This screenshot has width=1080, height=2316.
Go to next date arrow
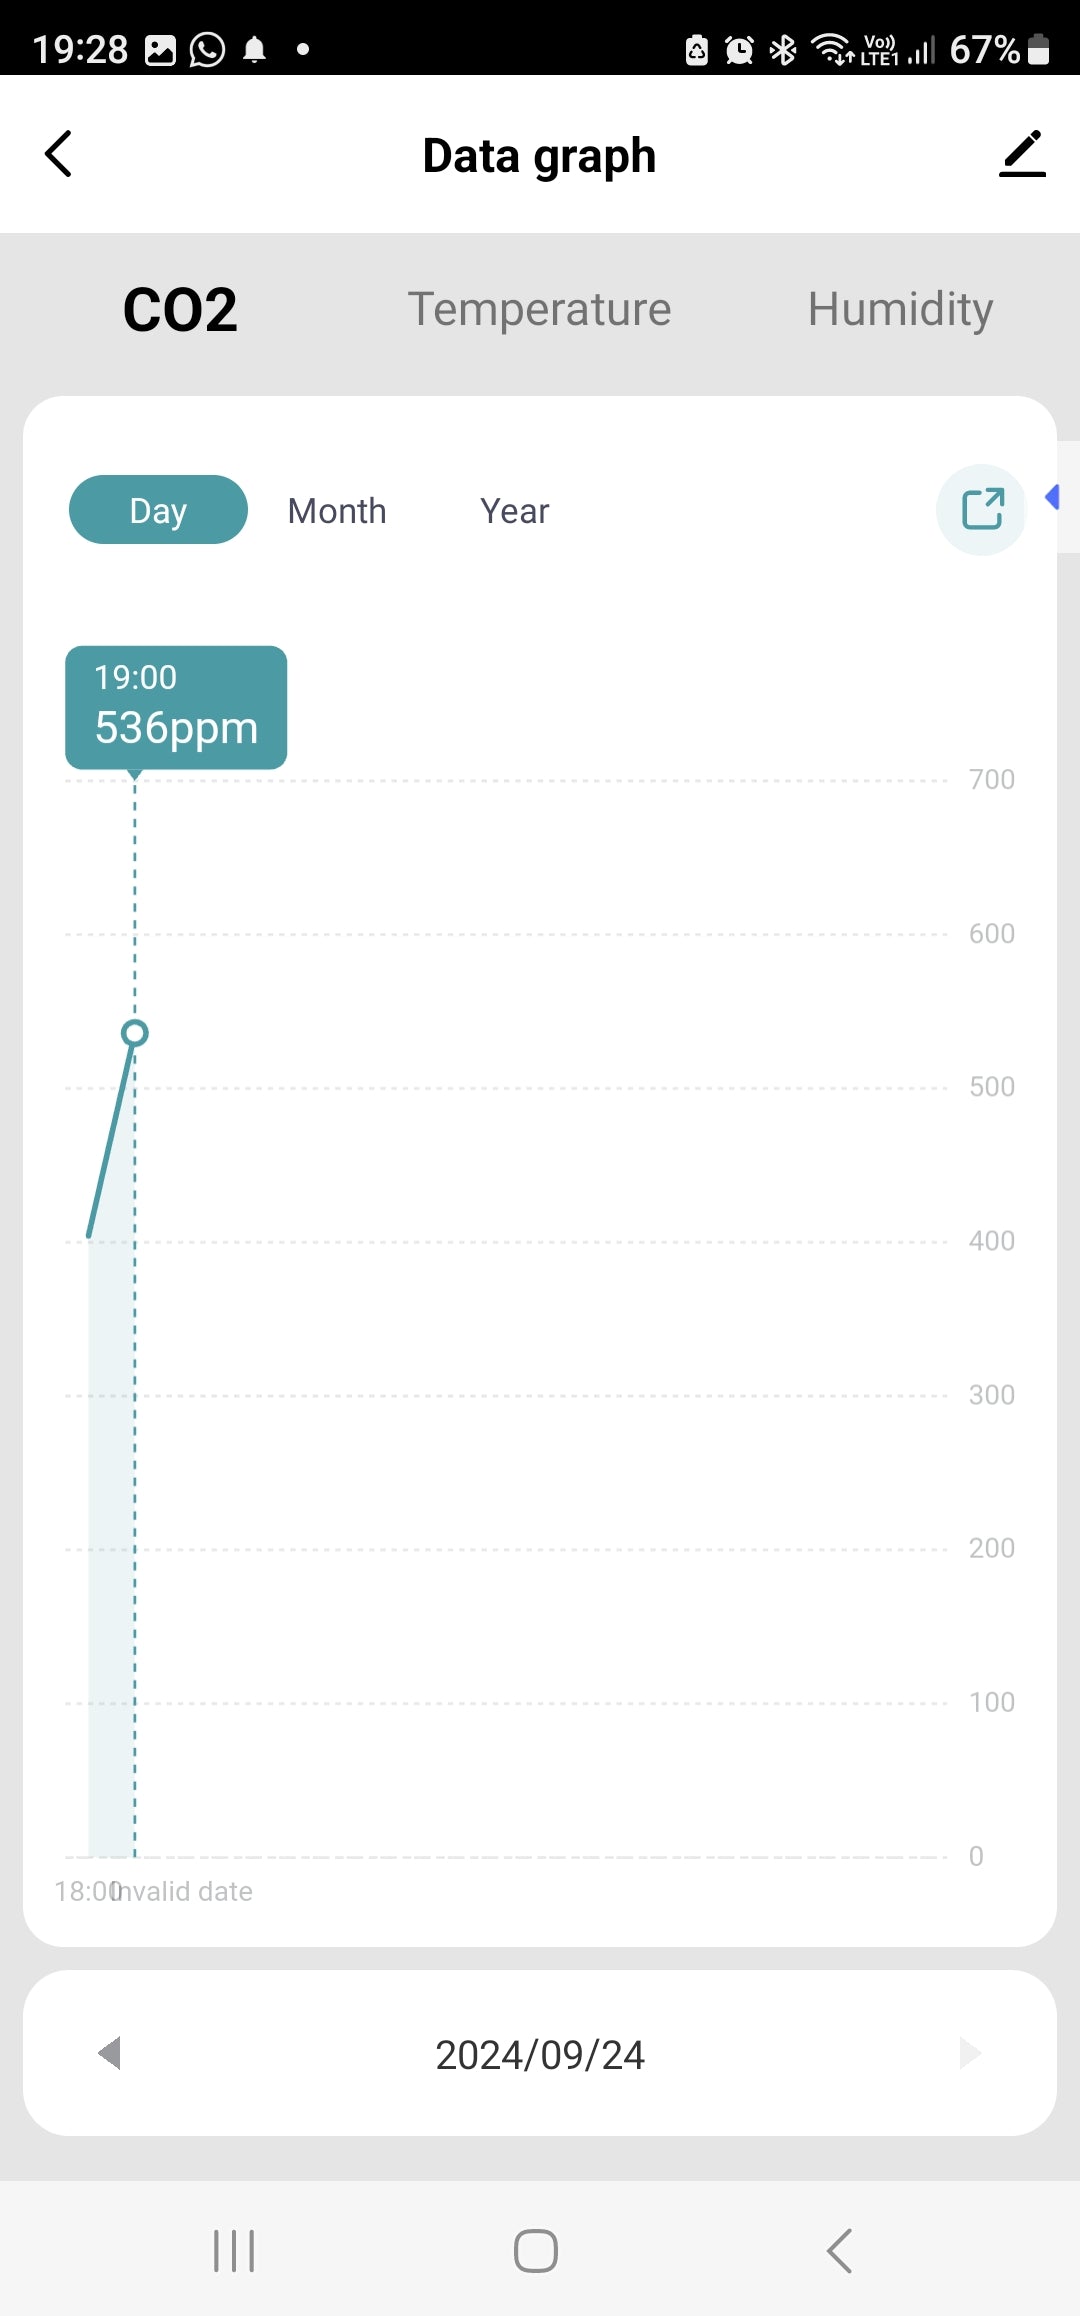point(969,2053)
